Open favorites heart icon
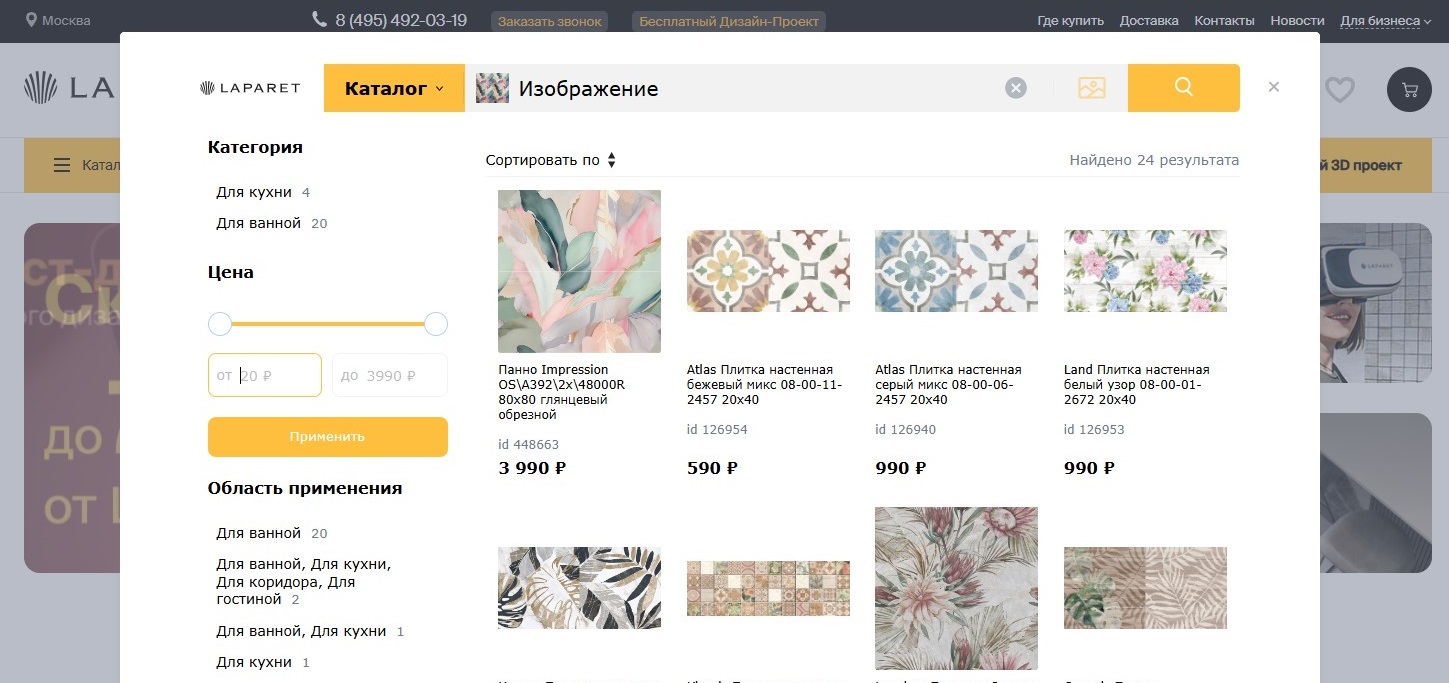Viewport: 1449px width, 683px height. pyautogui.click(x=1340, y=90)
